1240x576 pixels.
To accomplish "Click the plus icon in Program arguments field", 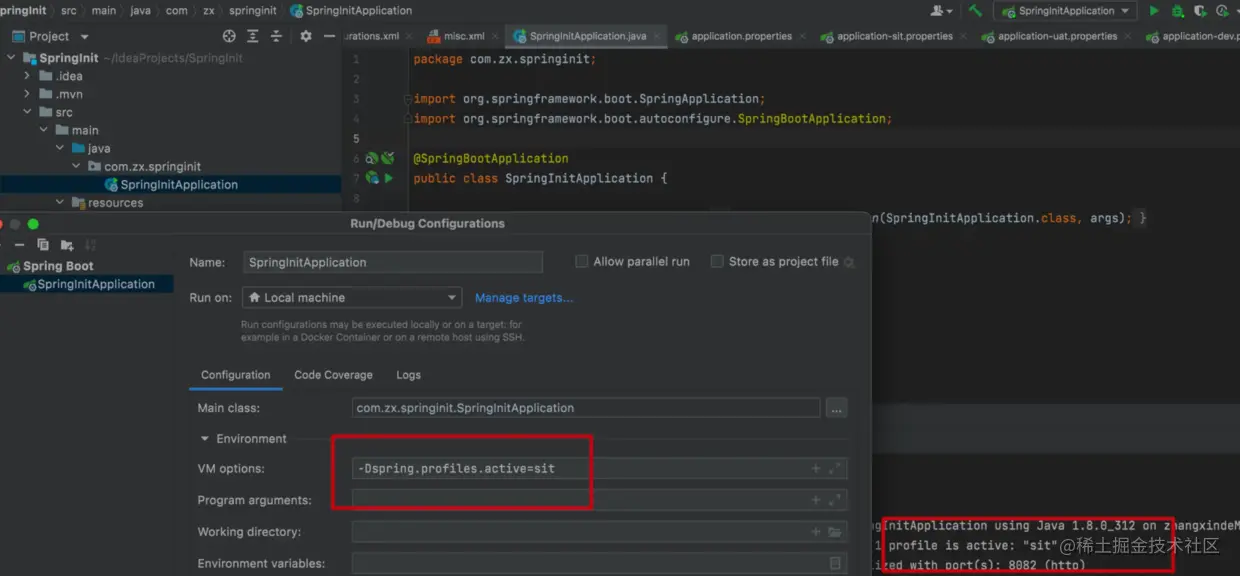I will (x=816, y=500).
